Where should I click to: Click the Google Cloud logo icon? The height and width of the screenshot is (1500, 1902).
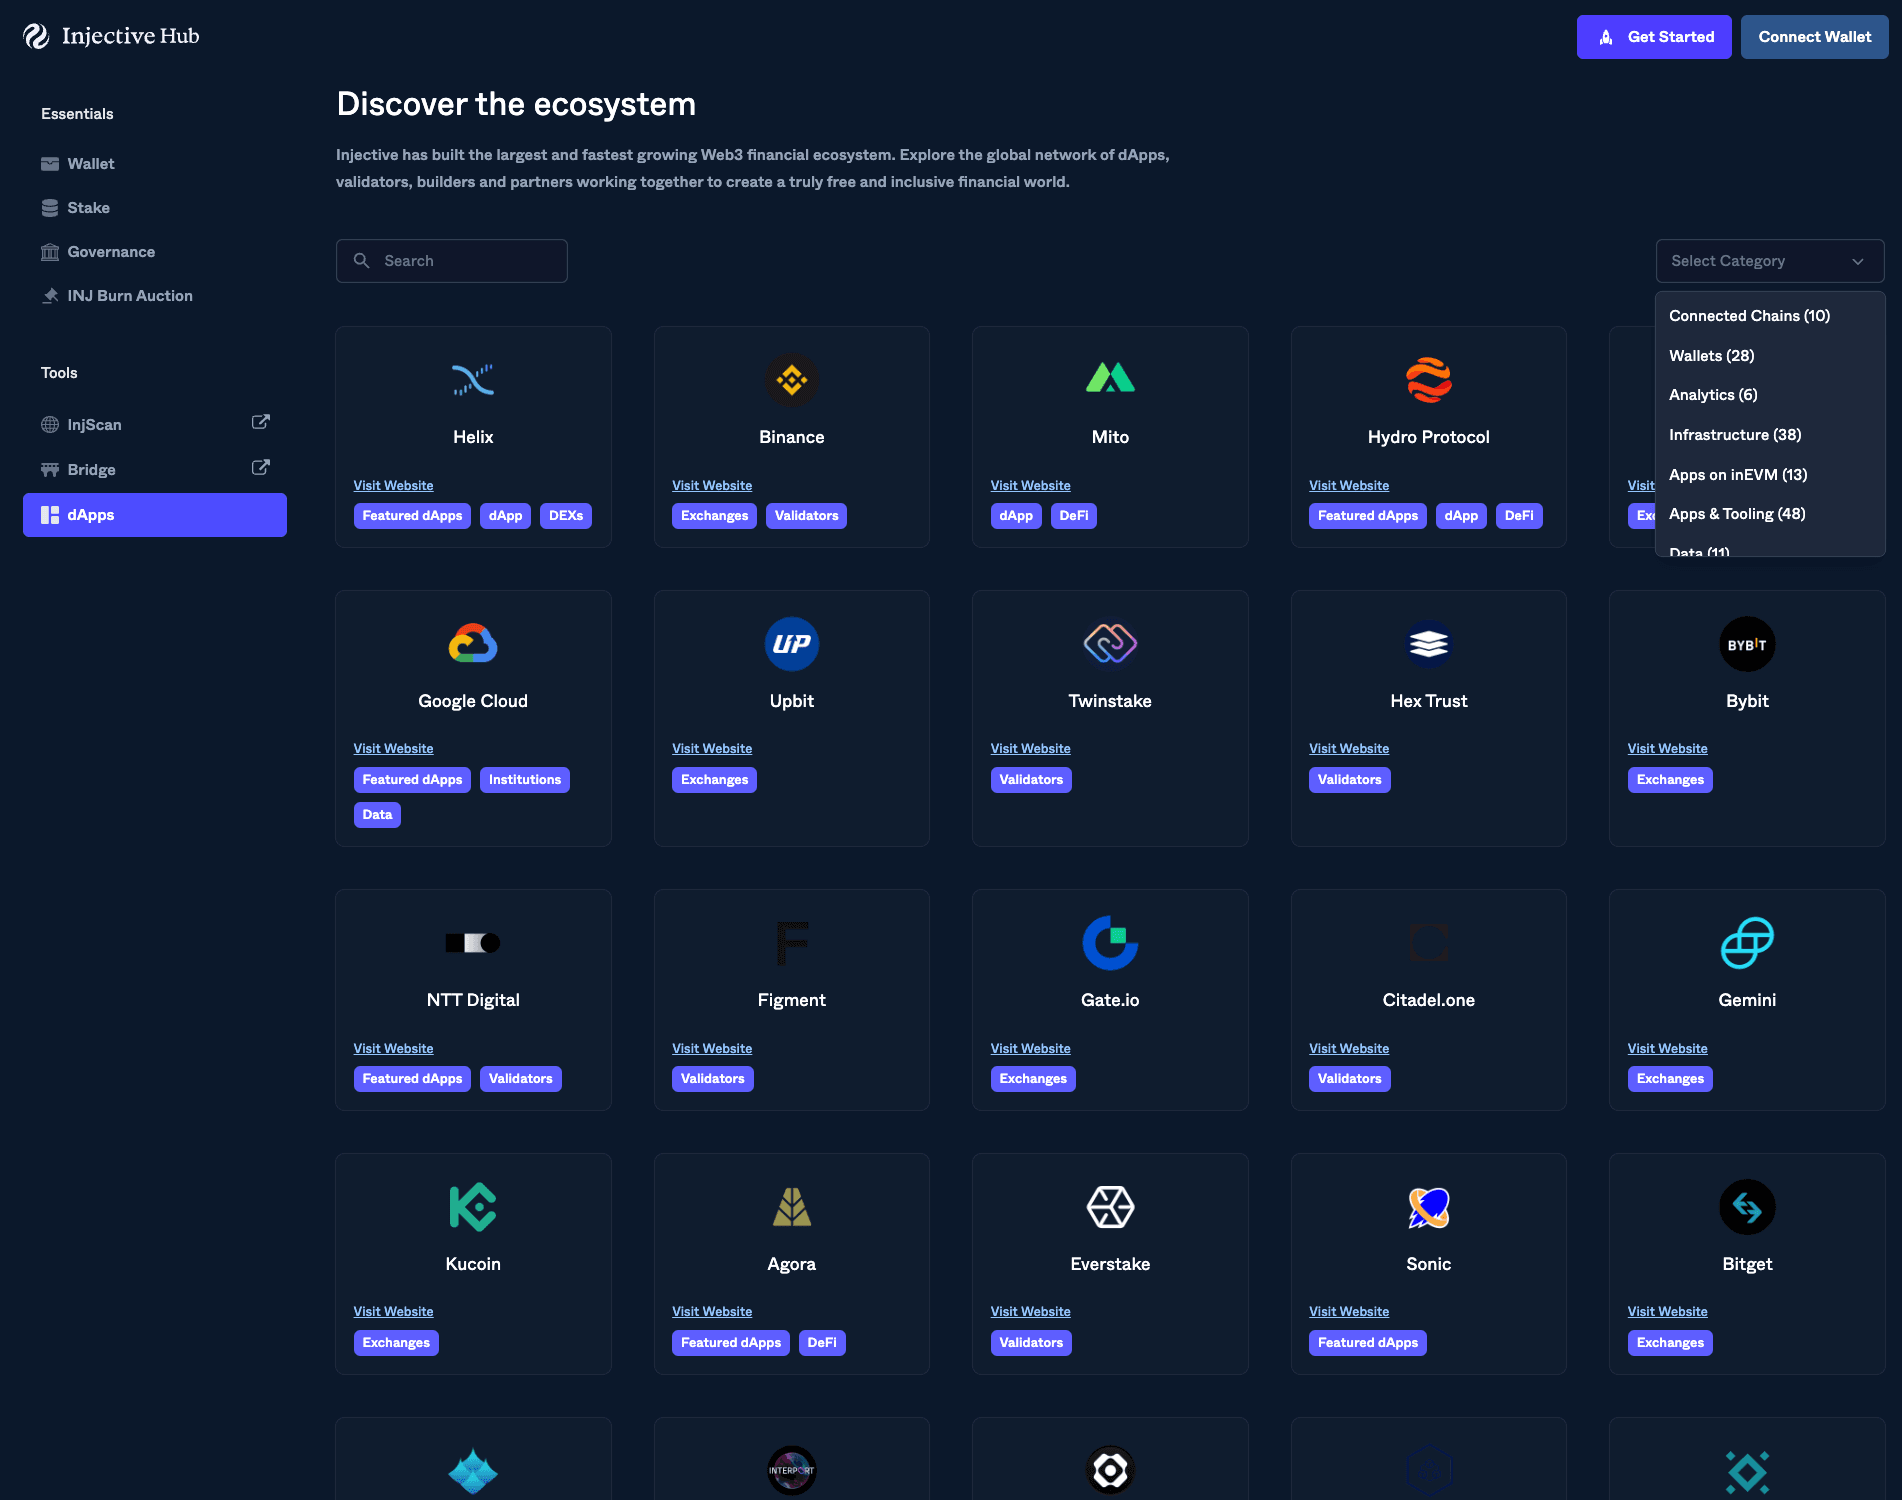[x=473, y=644]
